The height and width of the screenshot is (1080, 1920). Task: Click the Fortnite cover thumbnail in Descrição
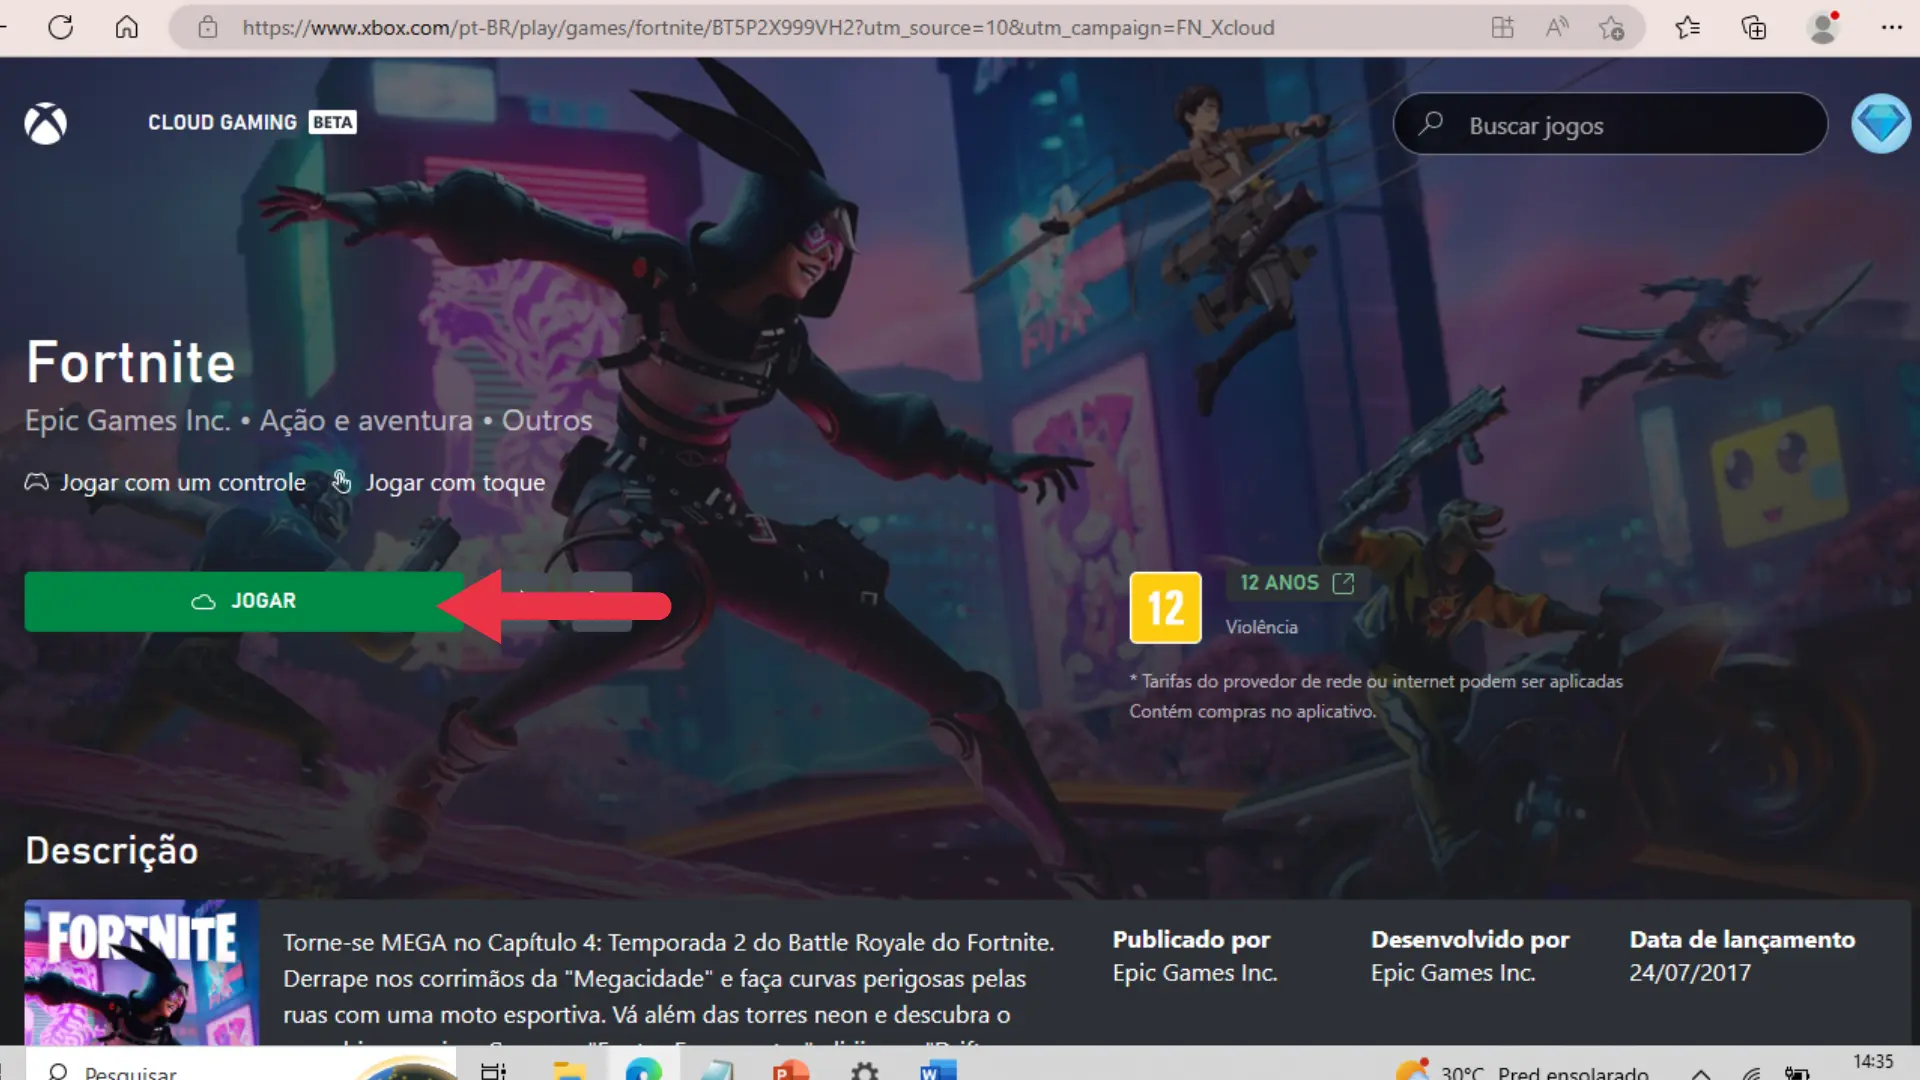[x=142, y=973]
